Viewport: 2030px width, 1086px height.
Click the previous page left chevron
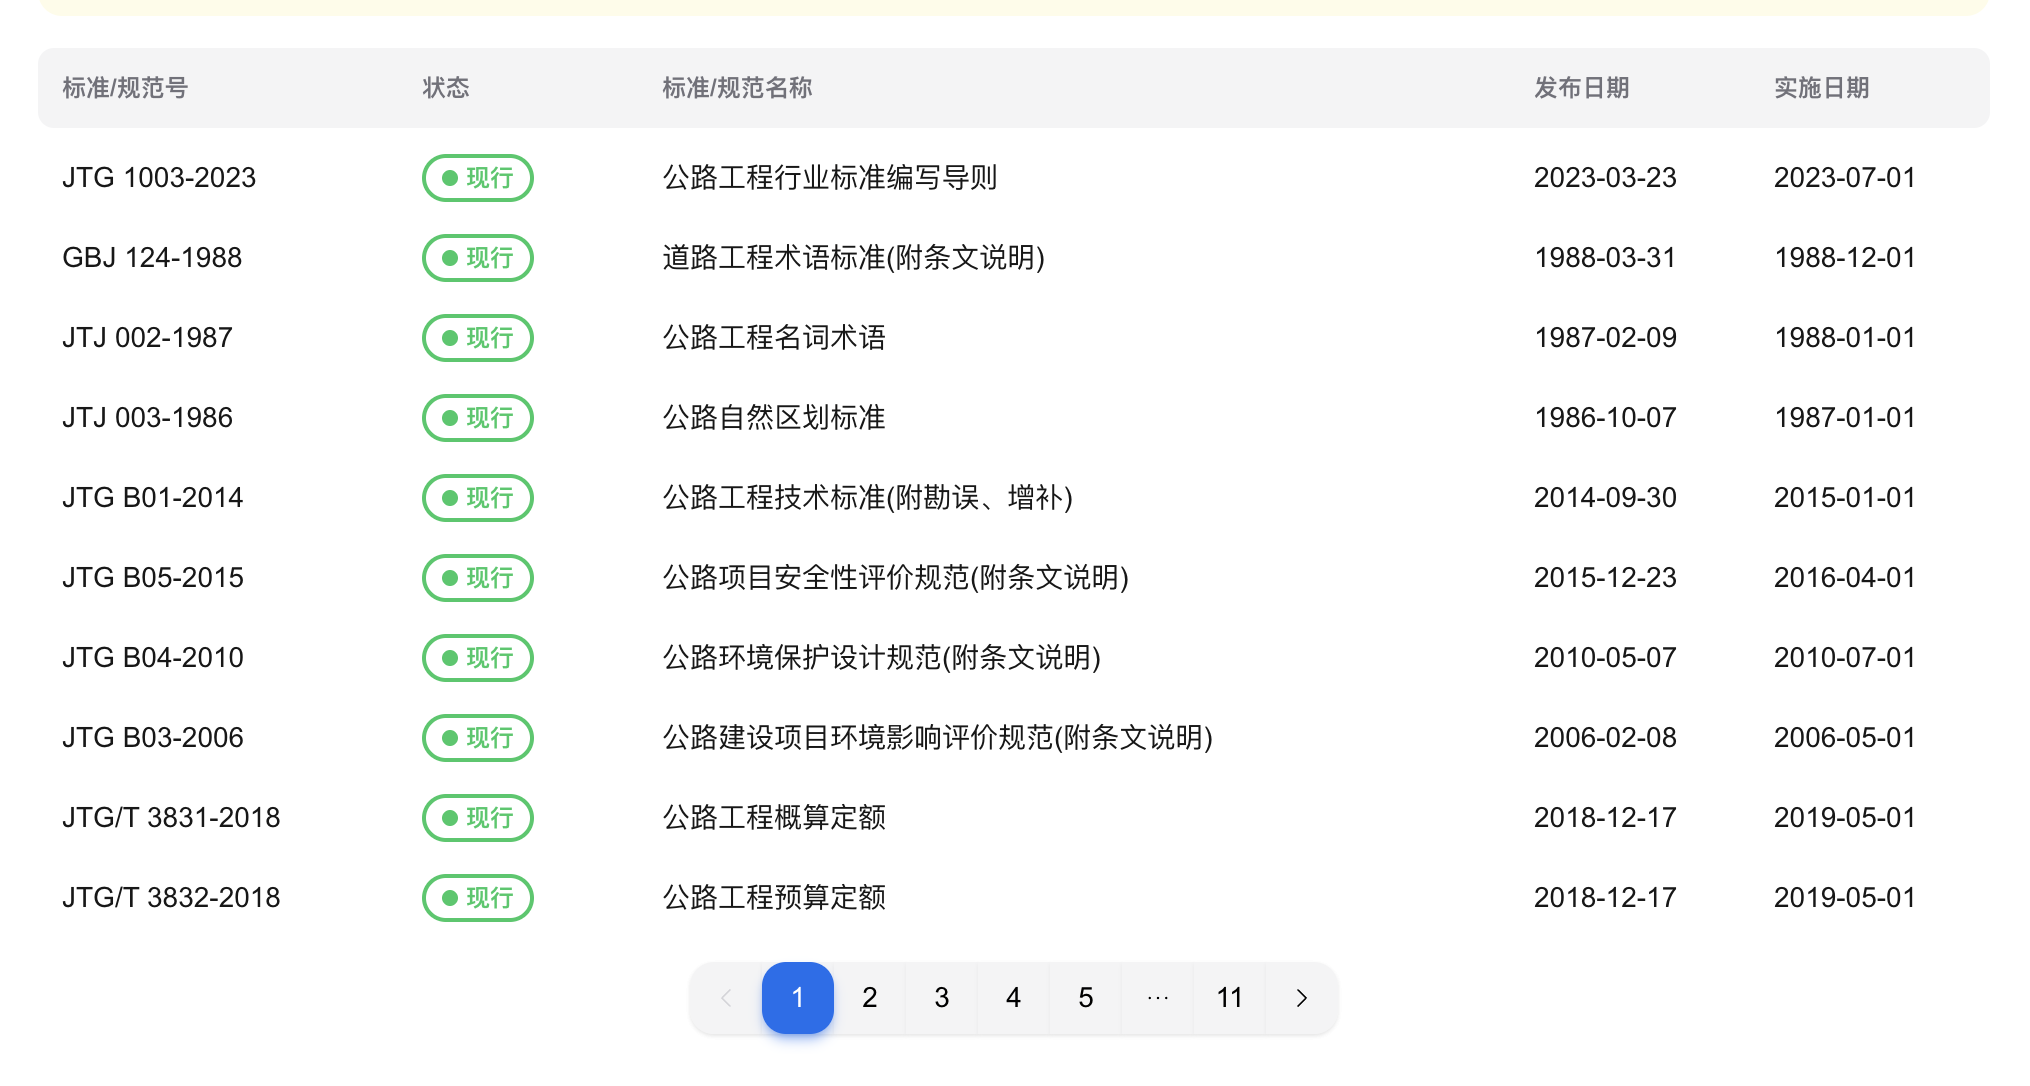(726, 998)
